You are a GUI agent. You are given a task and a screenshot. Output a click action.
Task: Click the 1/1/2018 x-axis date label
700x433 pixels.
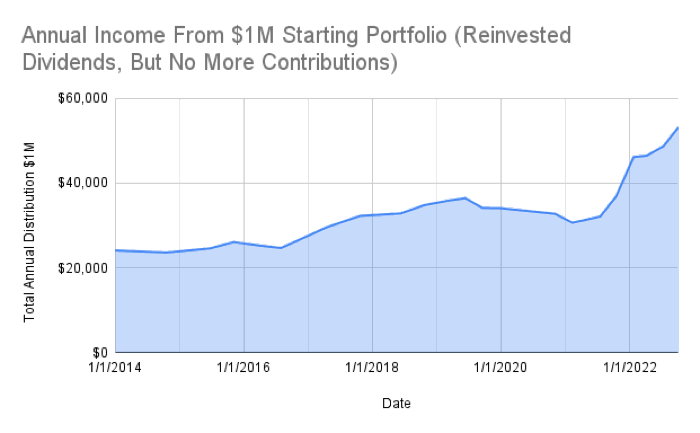coord(372,368)
